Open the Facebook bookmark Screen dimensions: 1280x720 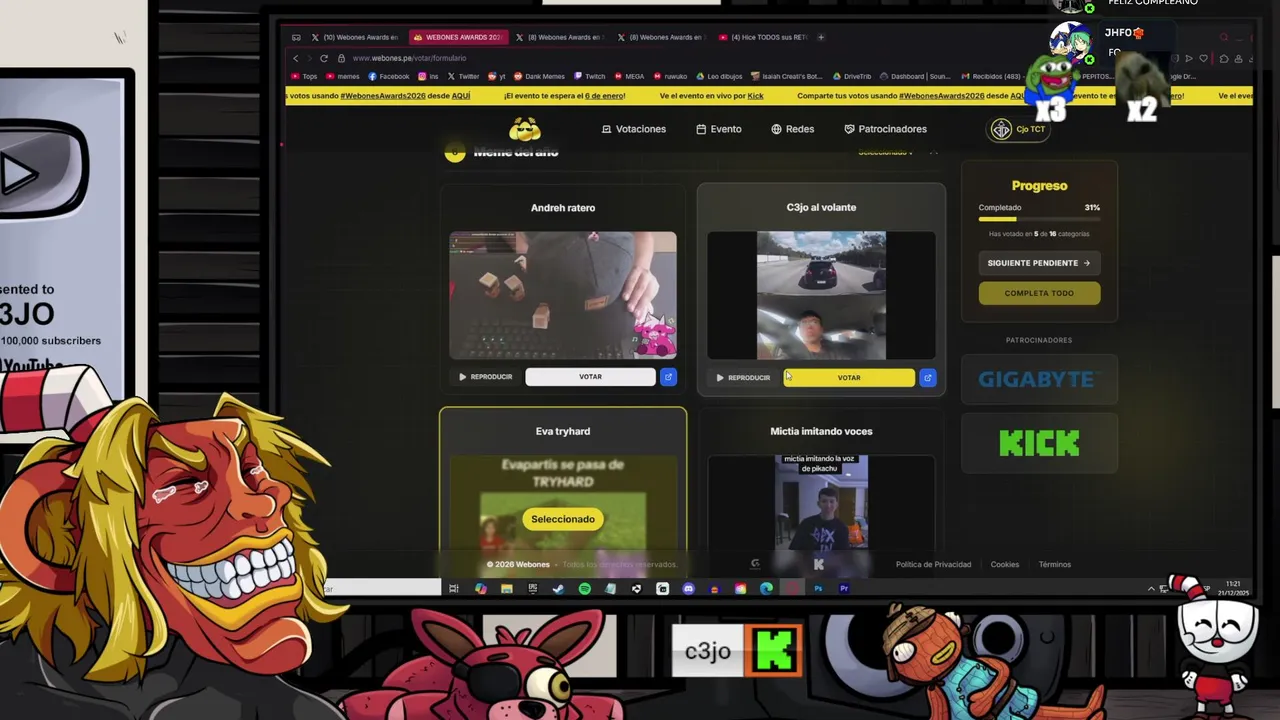point(389,76)
